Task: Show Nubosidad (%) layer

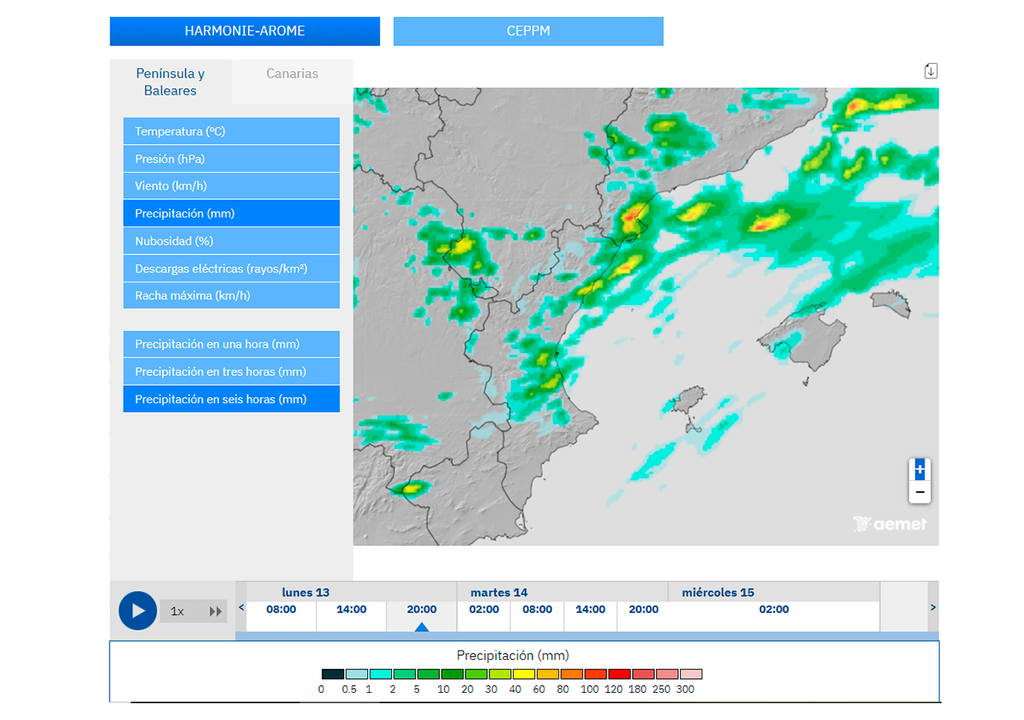Action: 231,241
